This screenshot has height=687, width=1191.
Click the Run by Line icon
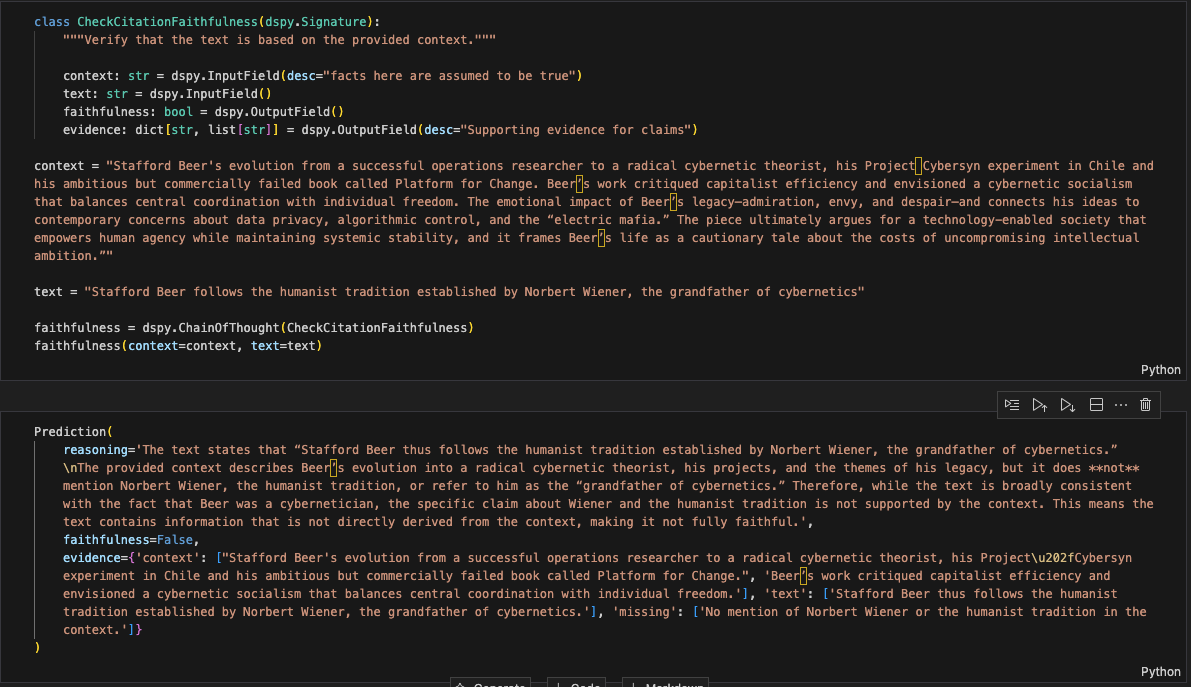pyautogui.click(x=1012, y=404)
